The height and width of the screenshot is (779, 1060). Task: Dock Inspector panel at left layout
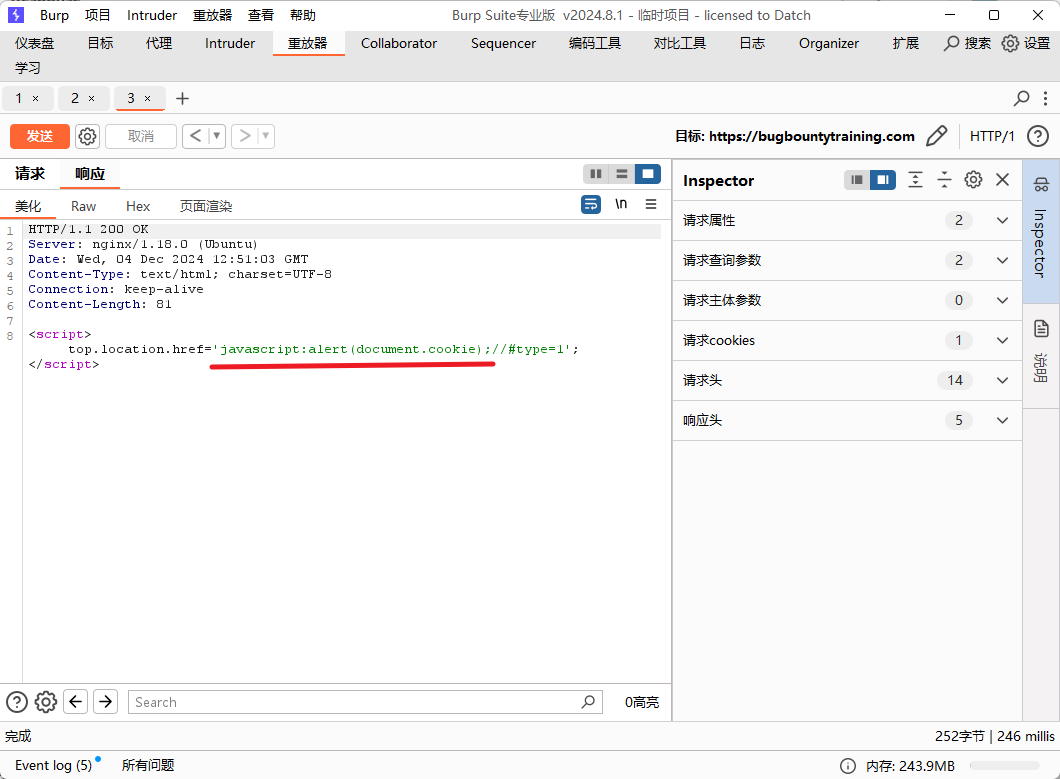pos(857,180)
